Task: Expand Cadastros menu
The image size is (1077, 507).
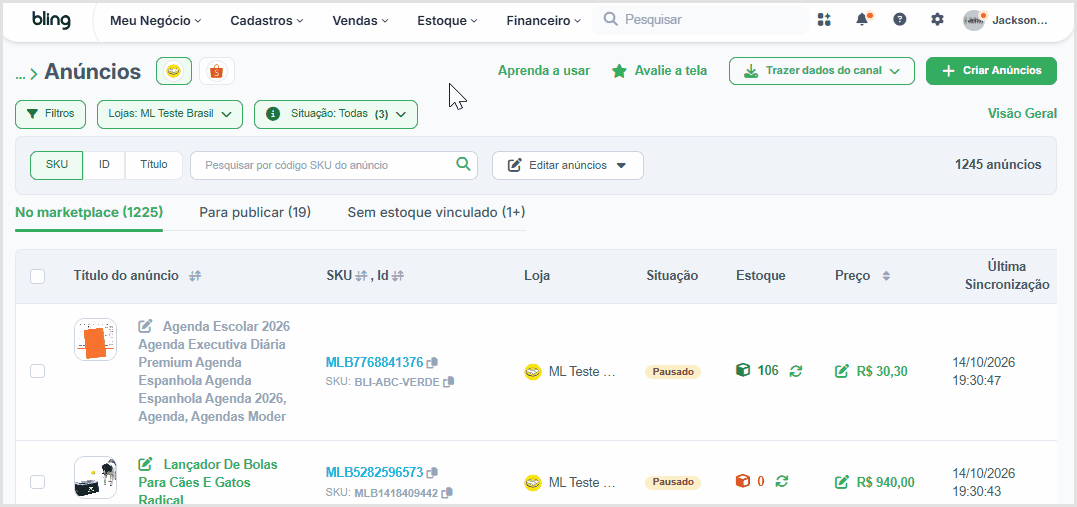Action: (267, 21)
